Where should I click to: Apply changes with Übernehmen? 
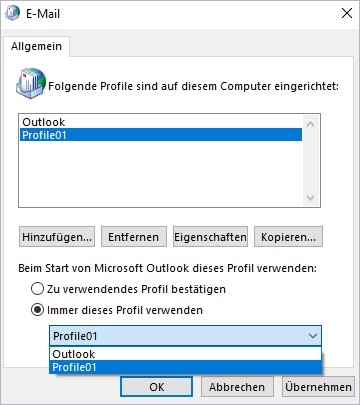coord(318,387)
